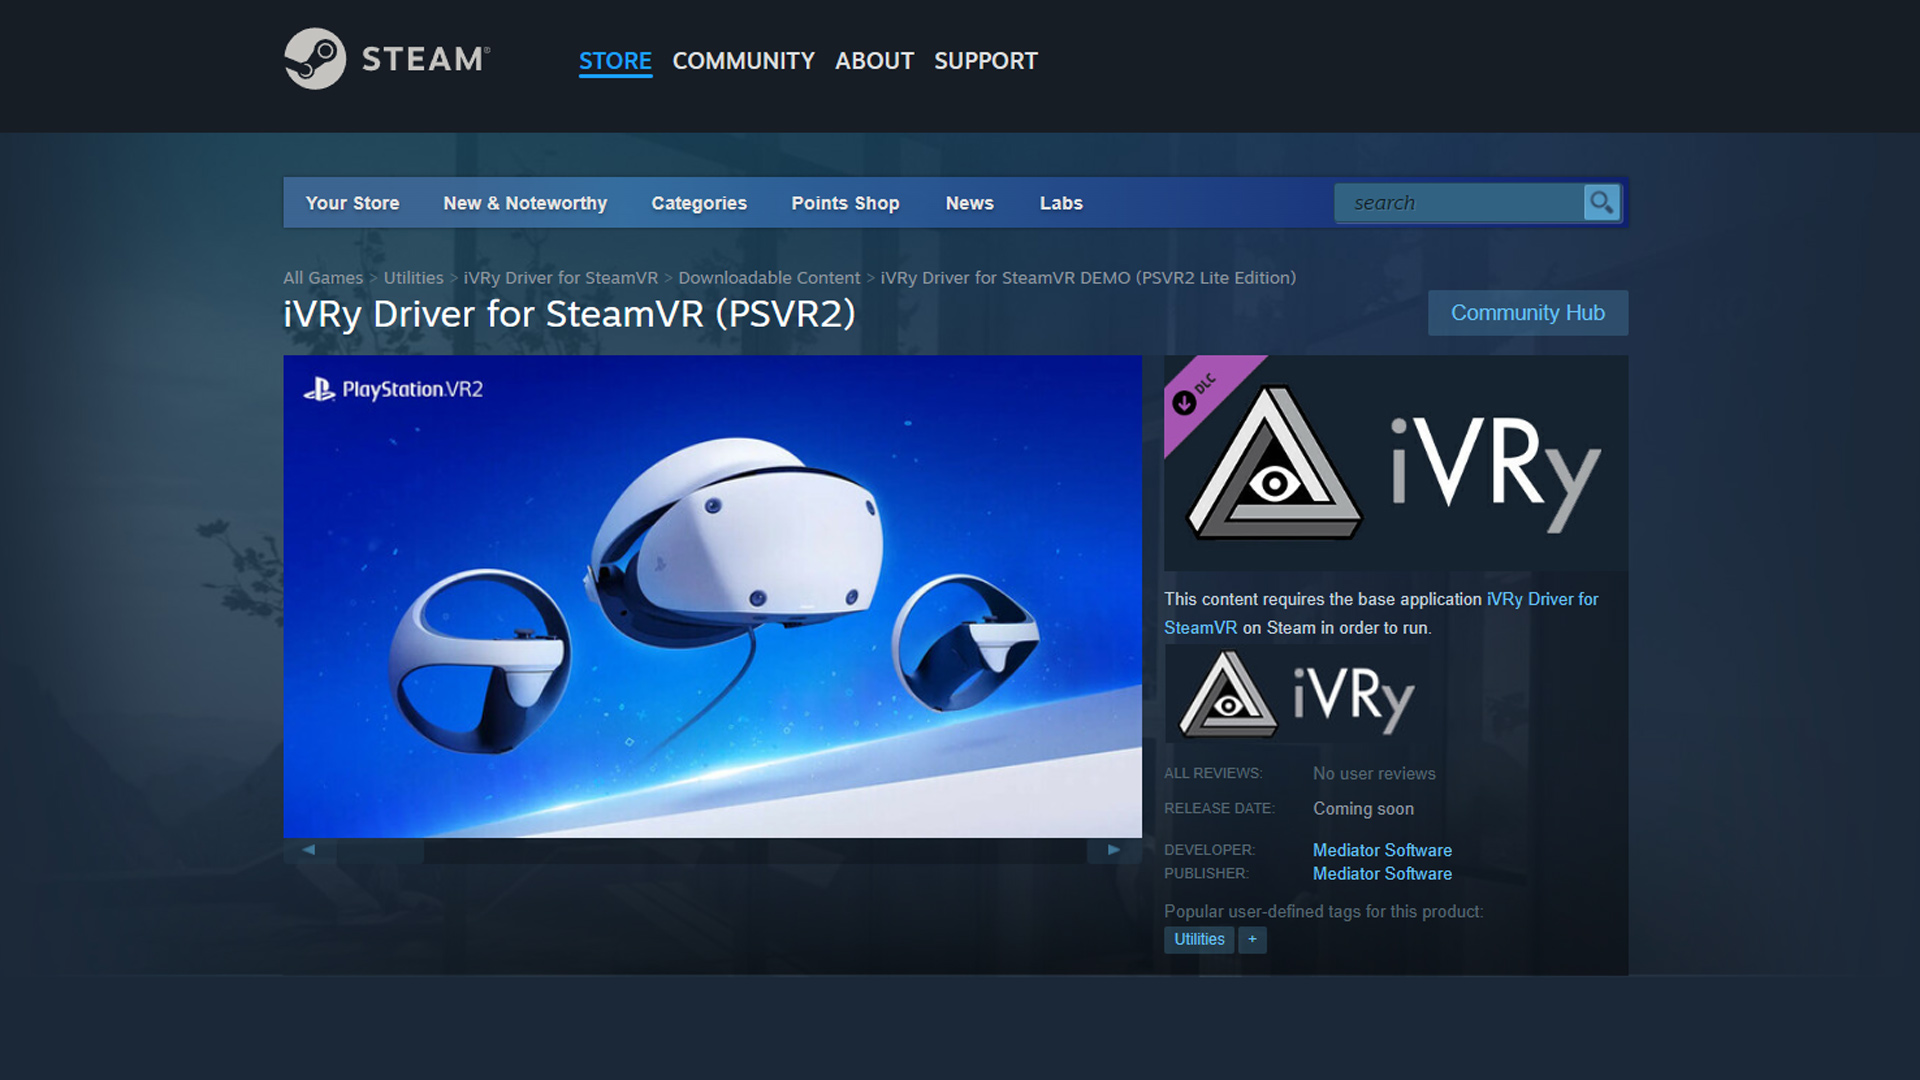This screenshot has height=1080, width=1920.
Task: Select the Utilities tag
Action: pyautogui.click(x=1199, y=940)
